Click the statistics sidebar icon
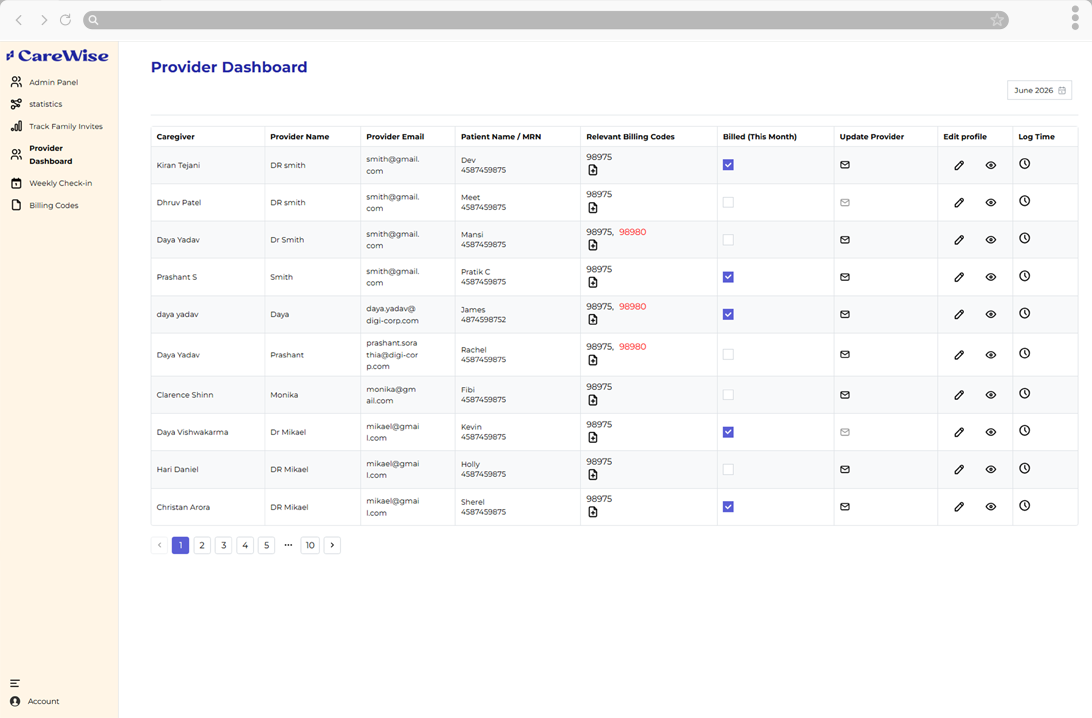1092x718 pixels. (x=16, y=104)
